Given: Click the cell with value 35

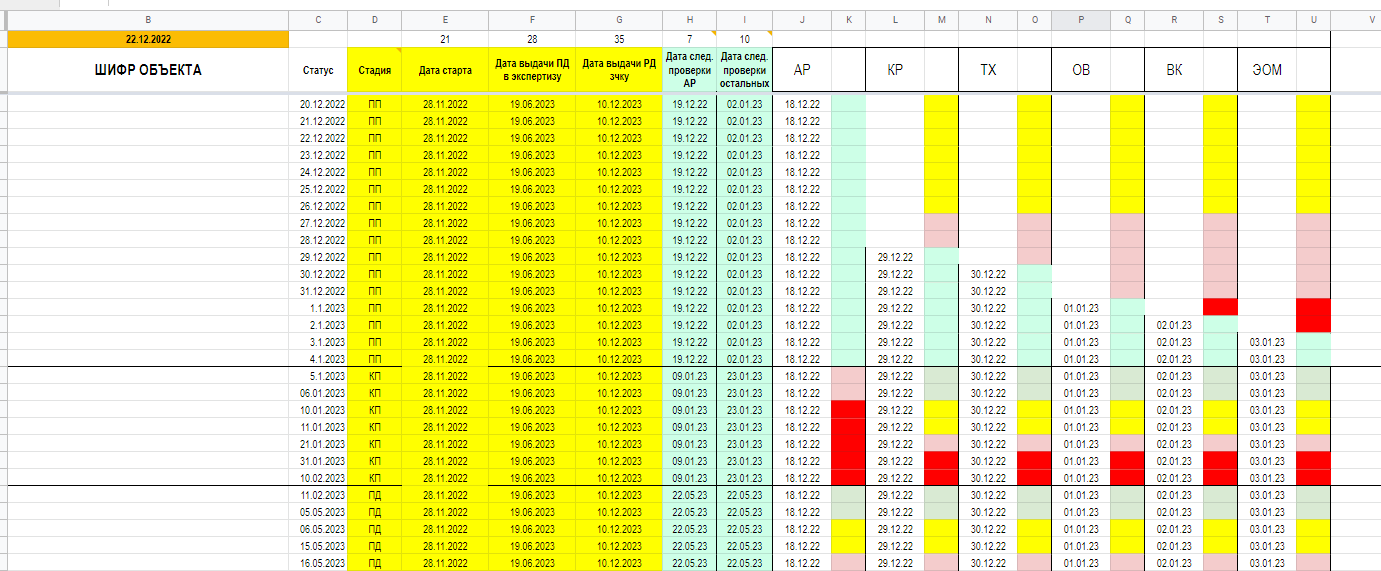Looking at the screenshot, I should (x=619, y=39).
